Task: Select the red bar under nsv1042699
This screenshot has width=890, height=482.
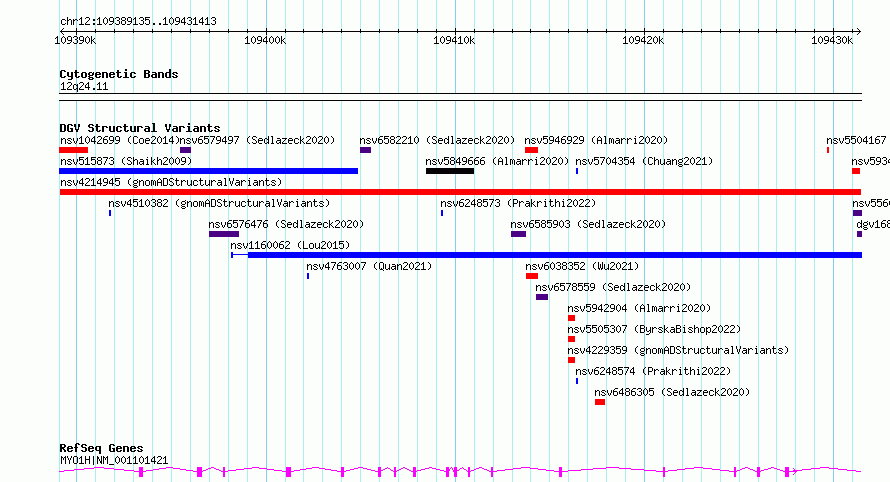Action: point(74,150)
